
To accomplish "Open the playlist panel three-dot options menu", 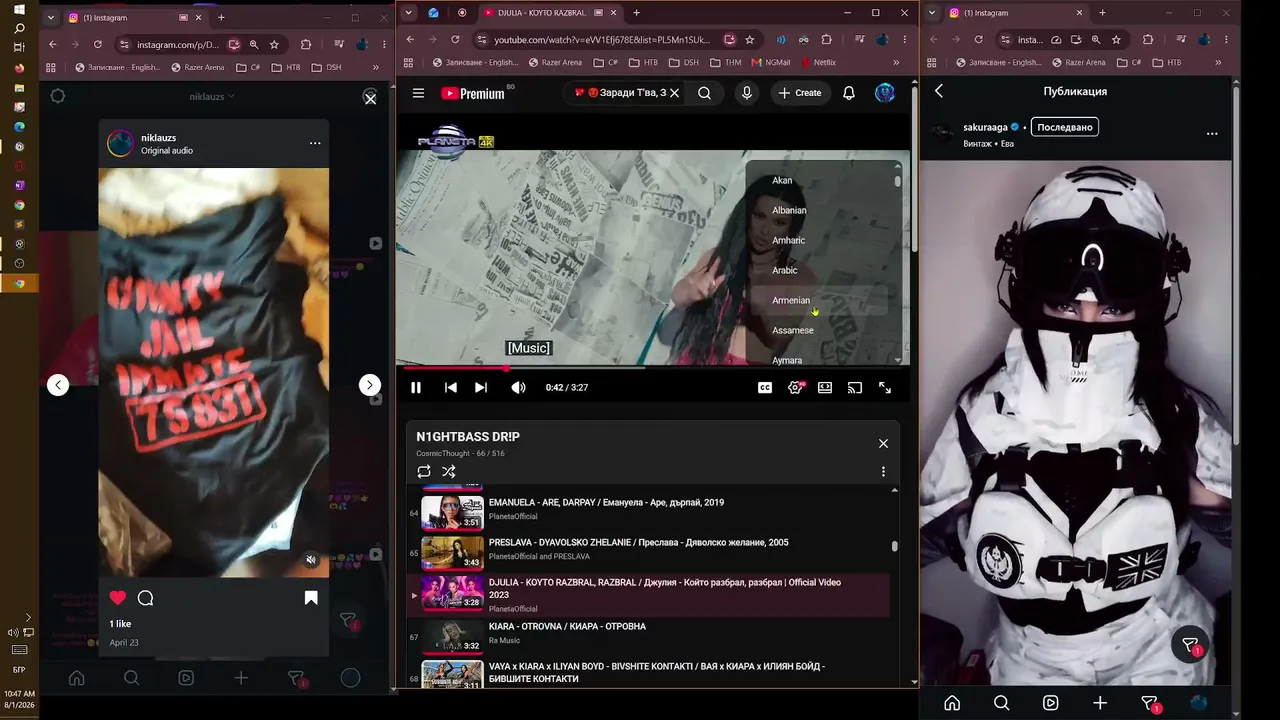I will [x=883, y=471].
